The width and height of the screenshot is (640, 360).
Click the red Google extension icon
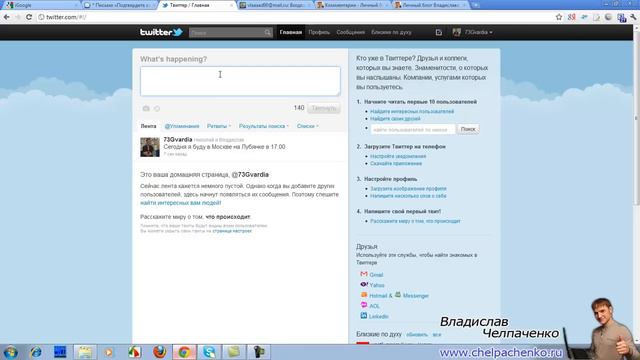click(x=571, y=17)
